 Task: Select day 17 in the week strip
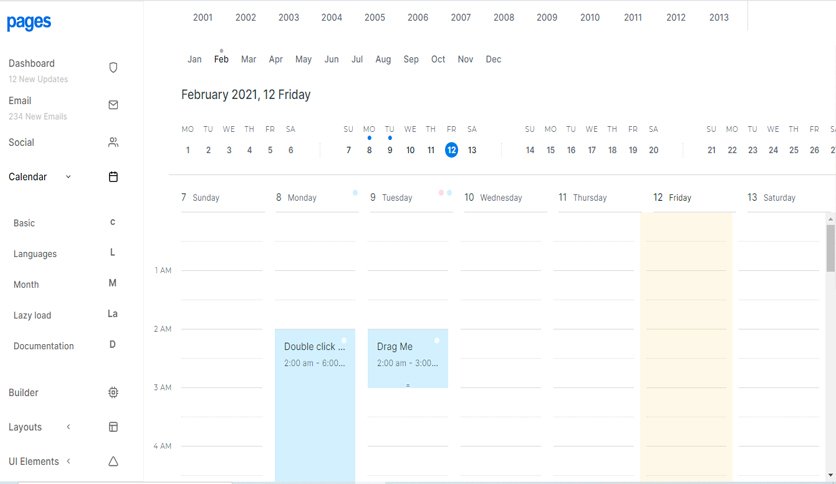point(592,150)
